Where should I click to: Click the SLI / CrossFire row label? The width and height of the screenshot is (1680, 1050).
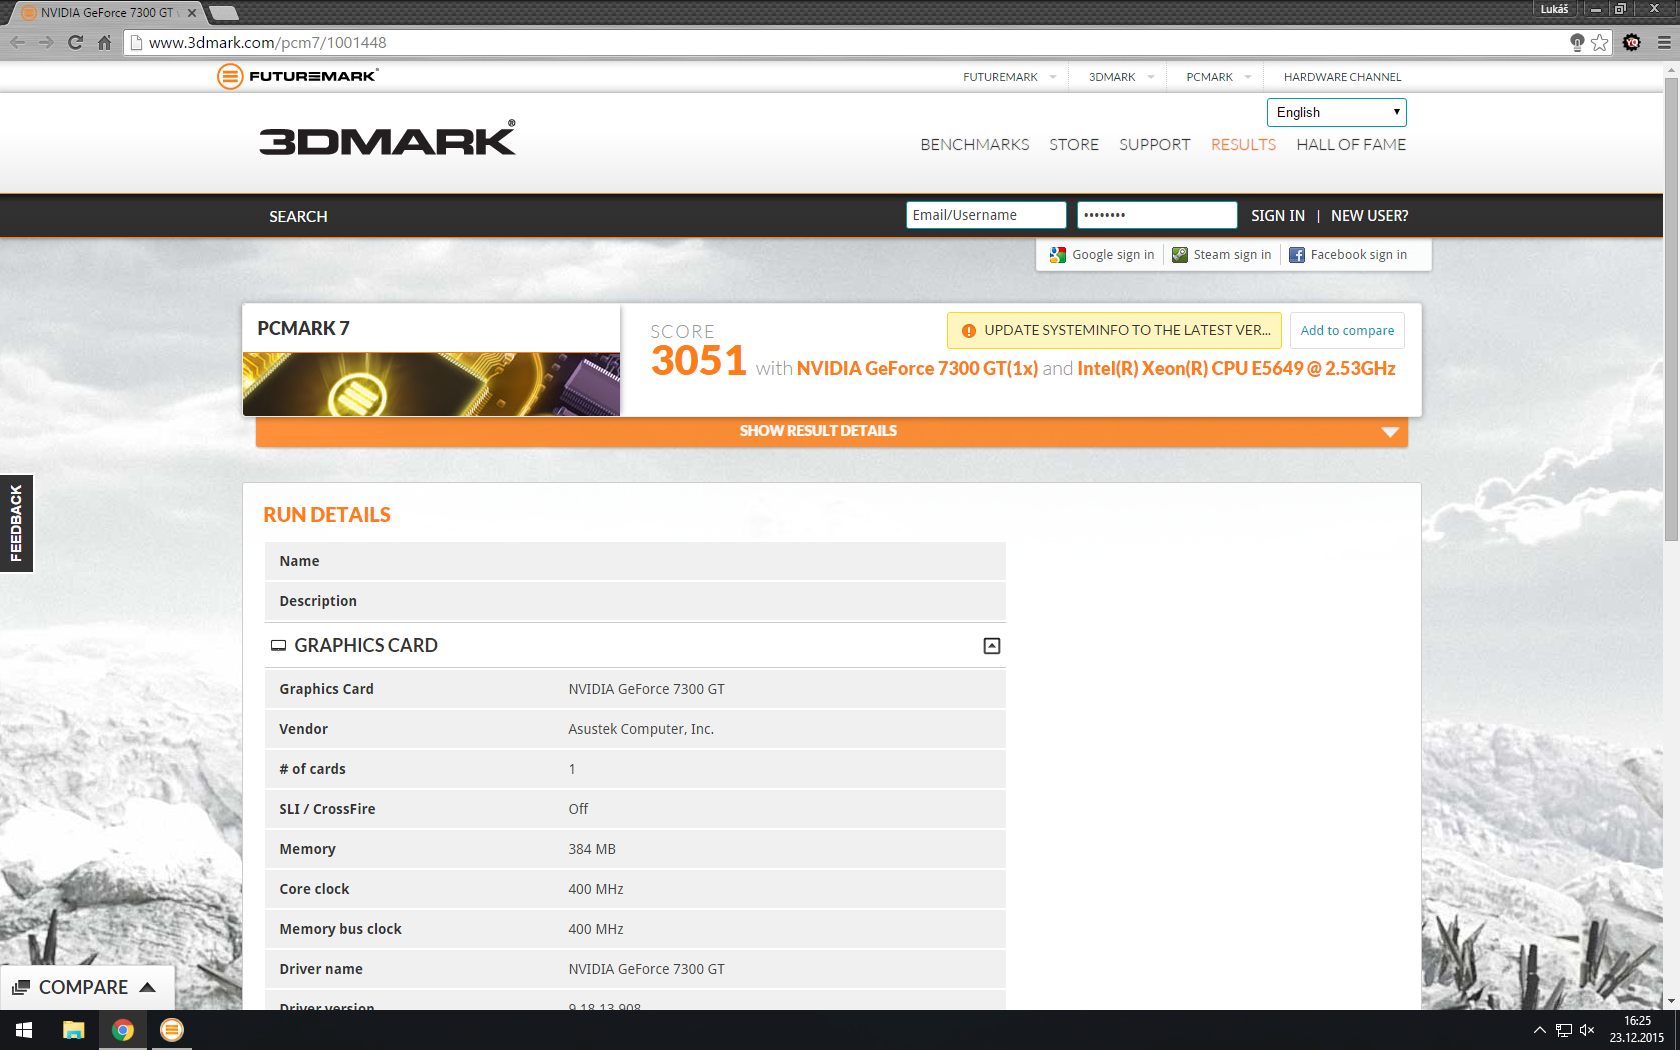[x=327, y=809]
